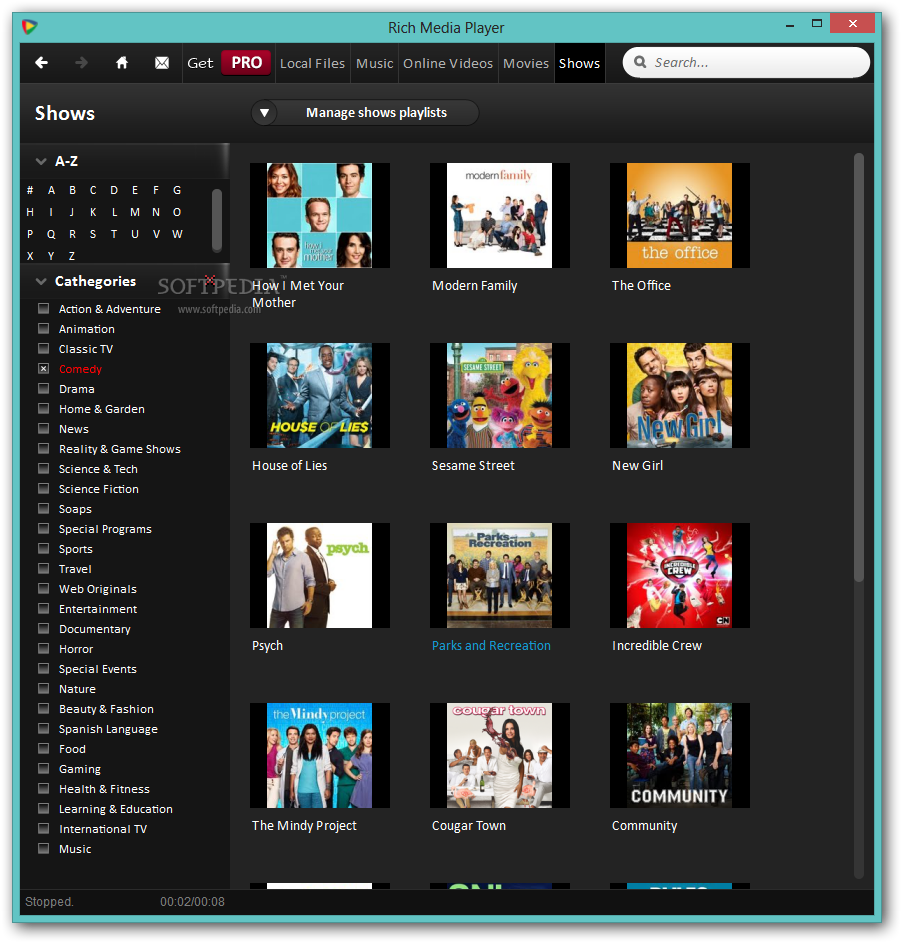
Task: Click the Parks and Recreation title link
Action: [x=491, y=645]
